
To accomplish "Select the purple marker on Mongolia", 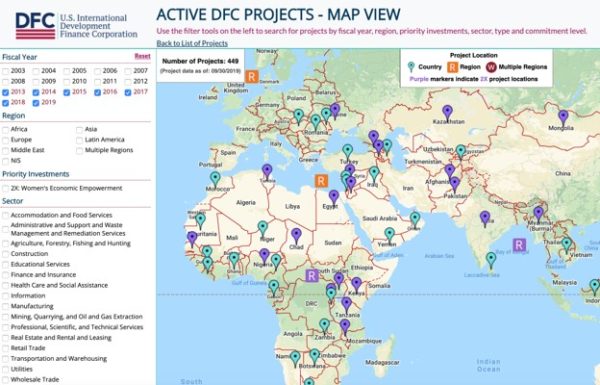I will click(563, 118).
